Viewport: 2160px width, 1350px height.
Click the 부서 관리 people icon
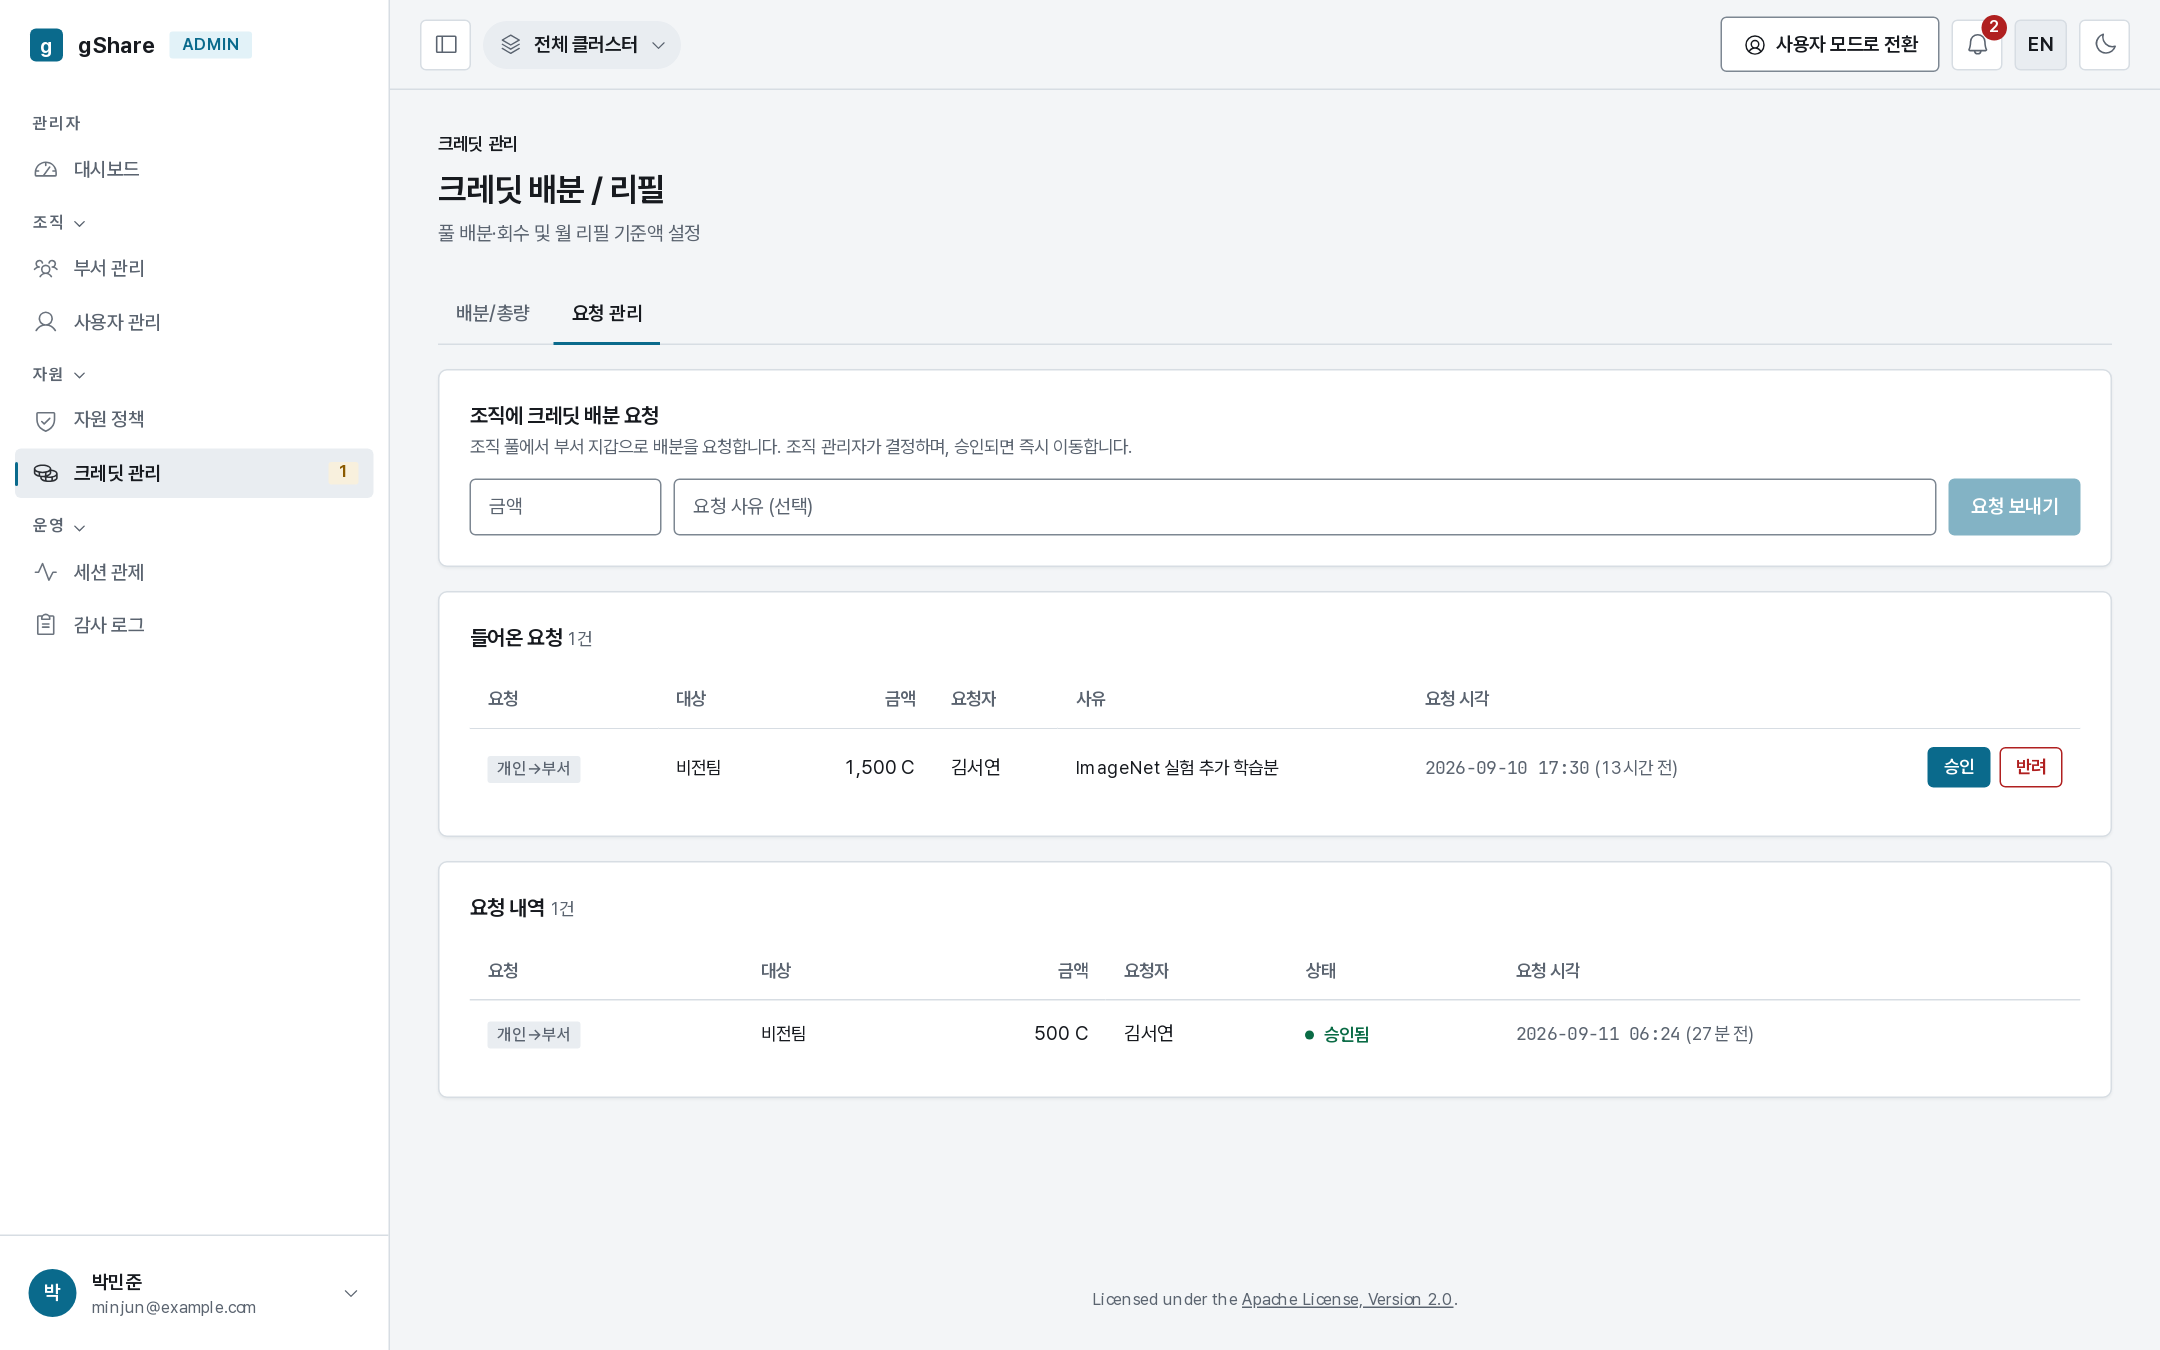pyautogui.click(x=46, y=268)
